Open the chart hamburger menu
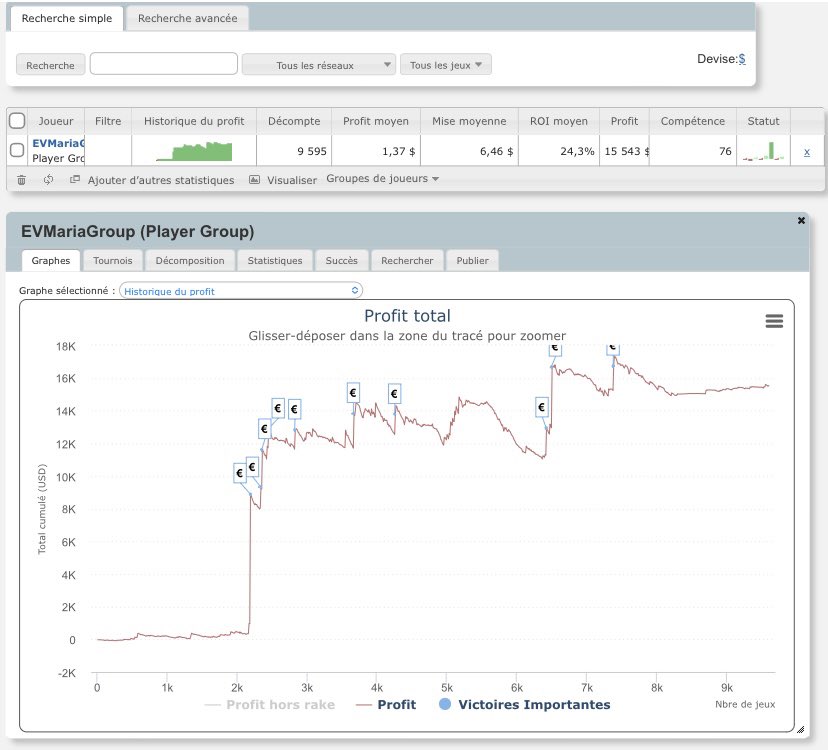This screenshot has width=828, height=750. (774, 321)
